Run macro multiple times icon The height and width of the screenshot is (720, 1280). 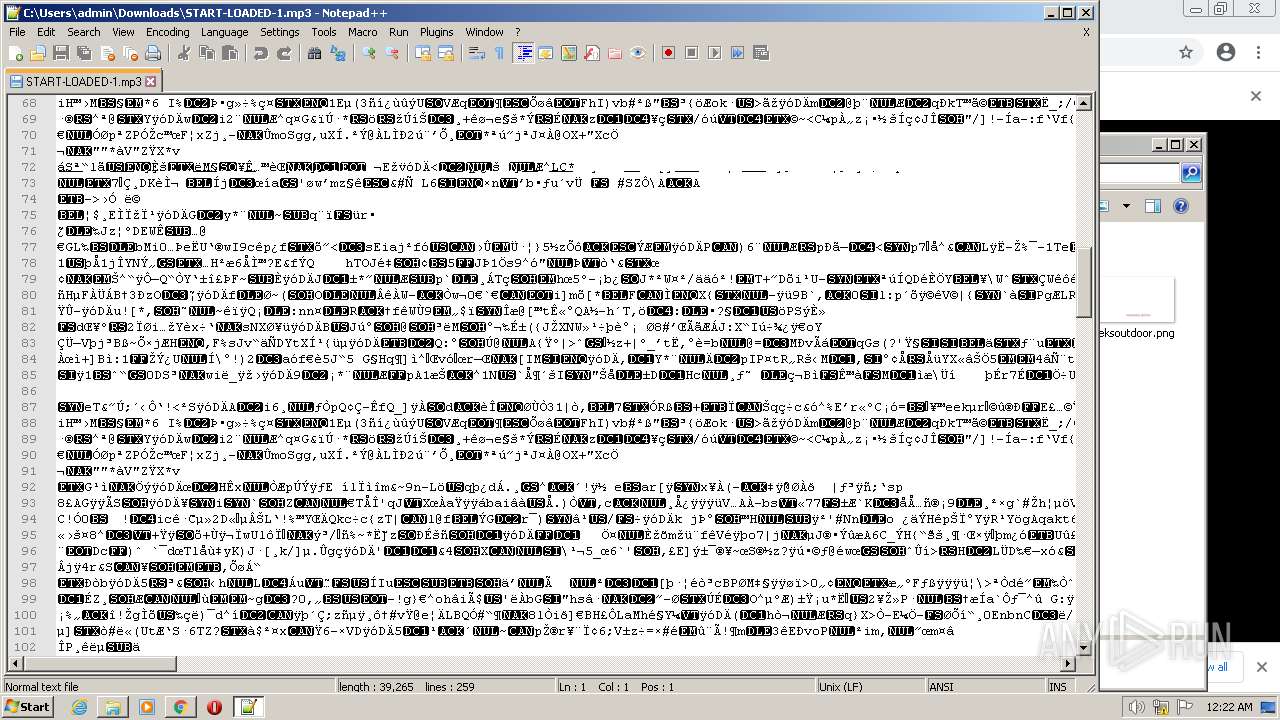[737, 53]
